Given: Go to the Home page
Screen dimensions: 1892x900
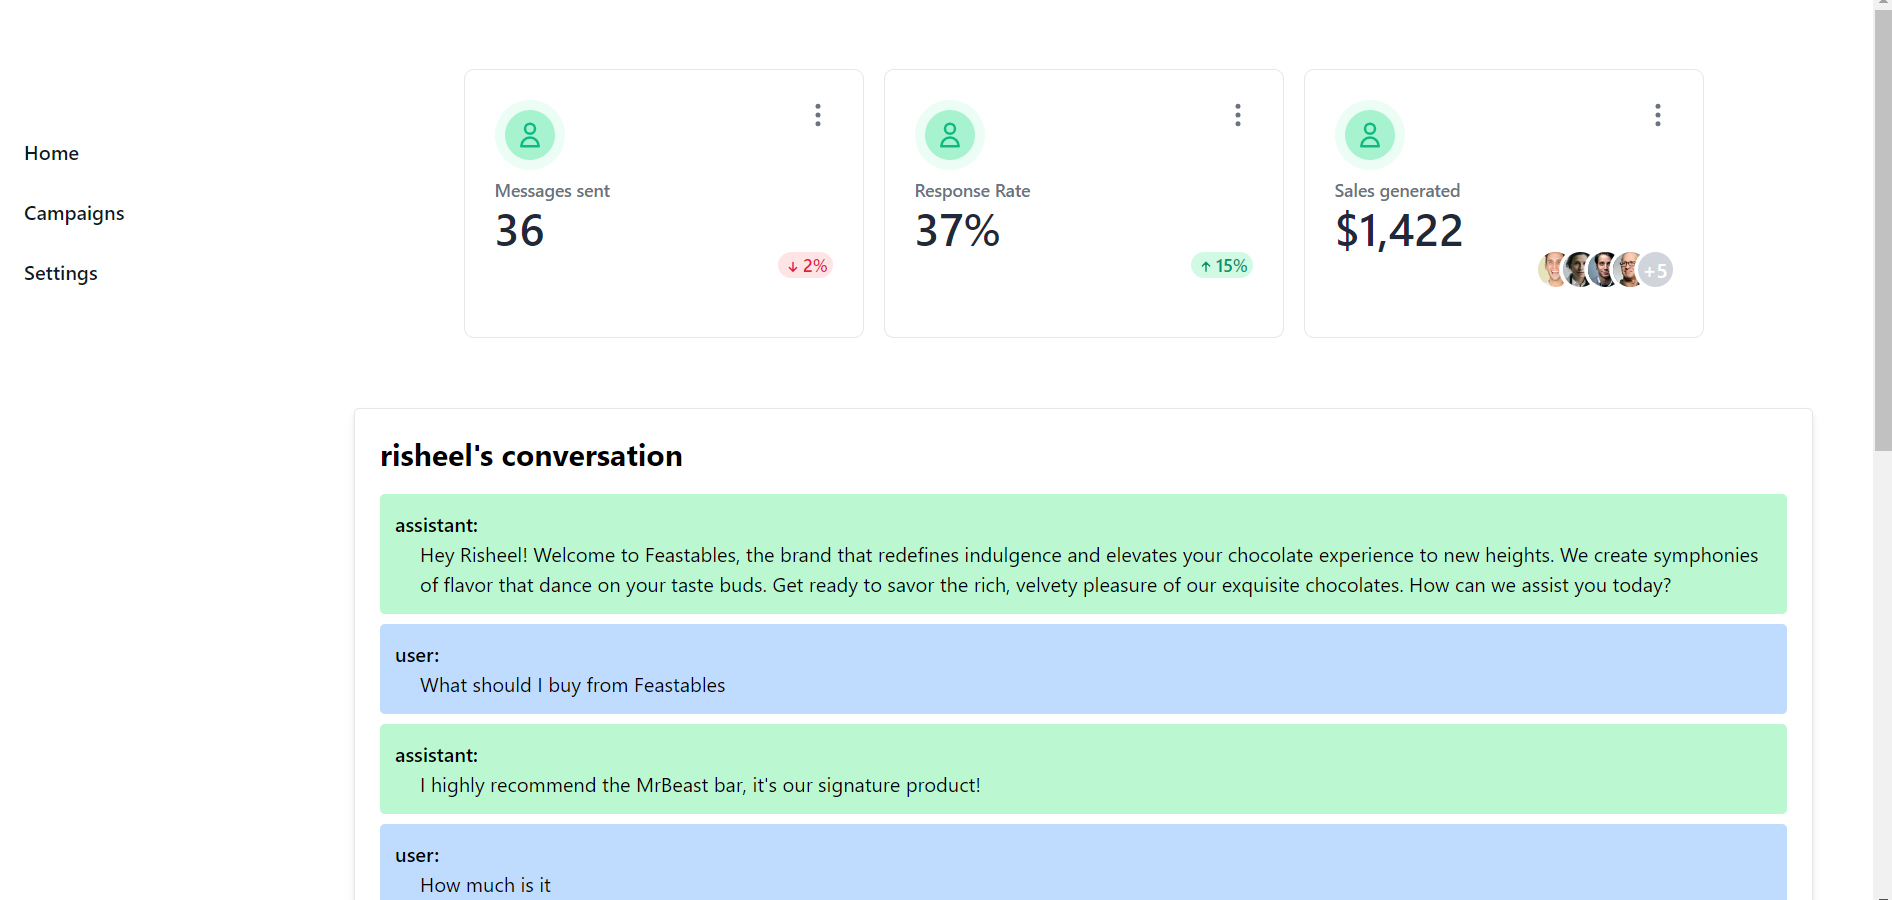Looking at the screenshot, I should click(52, 153).
